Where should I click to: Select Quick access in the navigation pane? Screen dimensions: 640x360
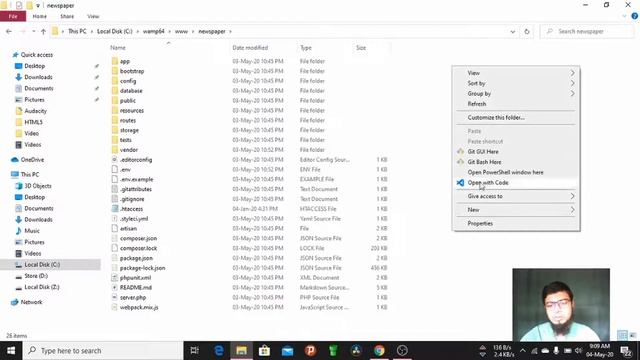coord(37,55)
